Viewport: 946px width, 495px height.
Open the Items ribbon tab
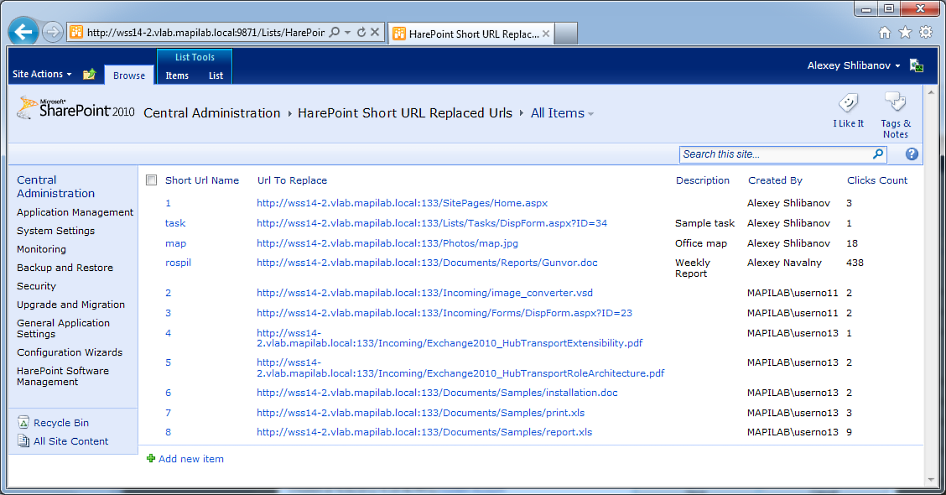tap(177, 75)
